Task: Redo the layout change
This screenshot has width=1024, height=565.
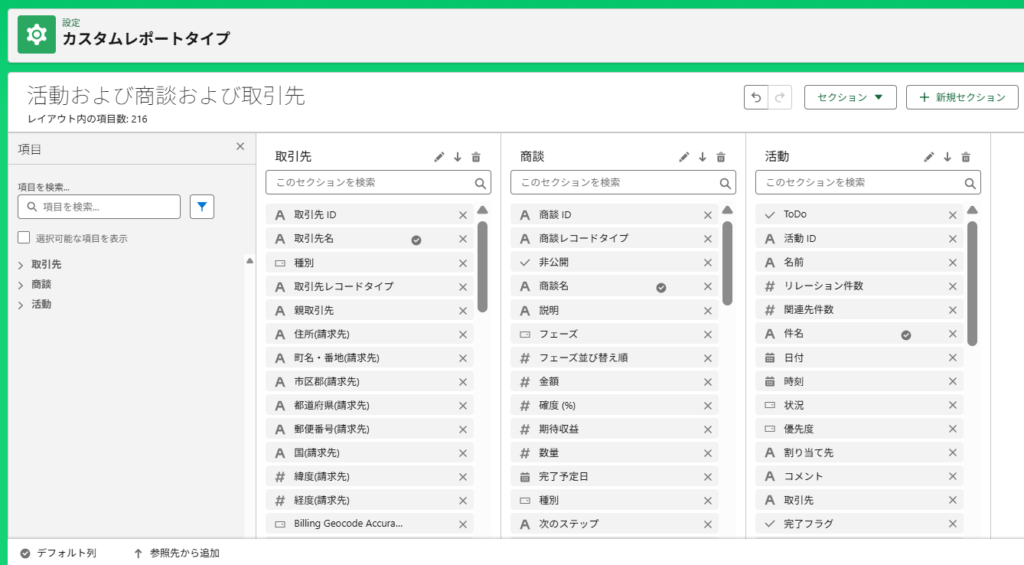Action: click(780, 97)
